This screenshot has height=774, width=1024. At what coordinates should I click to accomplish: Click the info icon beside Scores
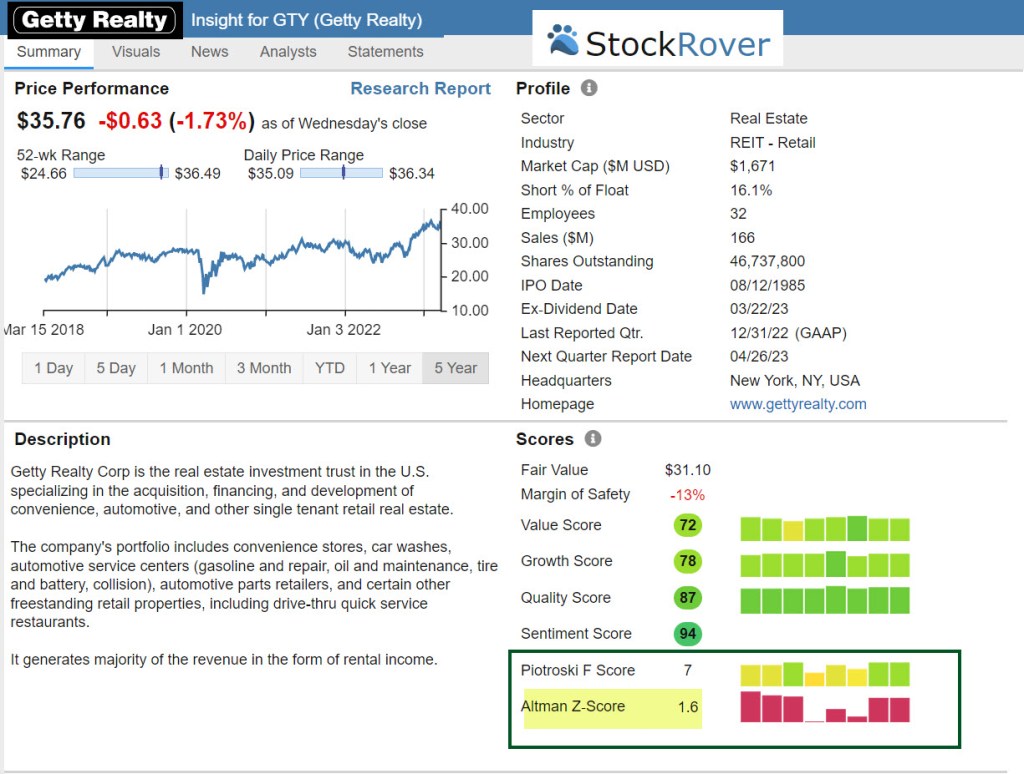coord(593,439)
